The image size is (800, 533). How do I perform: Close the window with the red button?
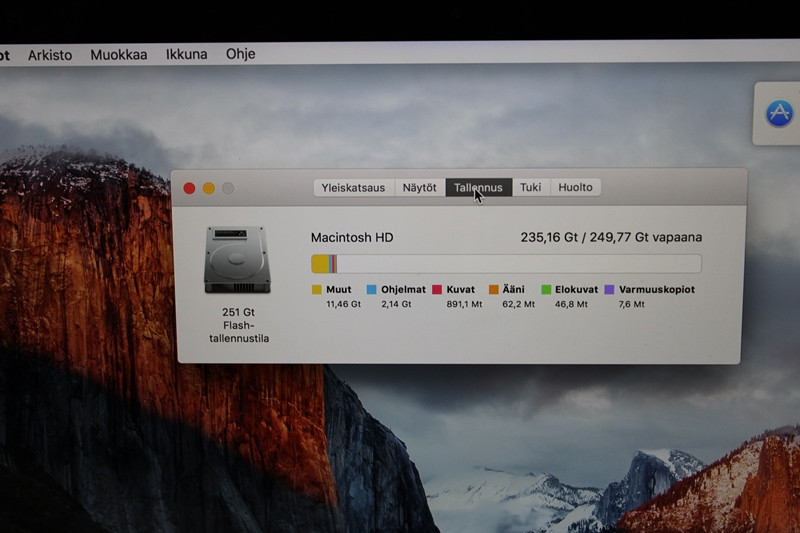tap(189, 188)
